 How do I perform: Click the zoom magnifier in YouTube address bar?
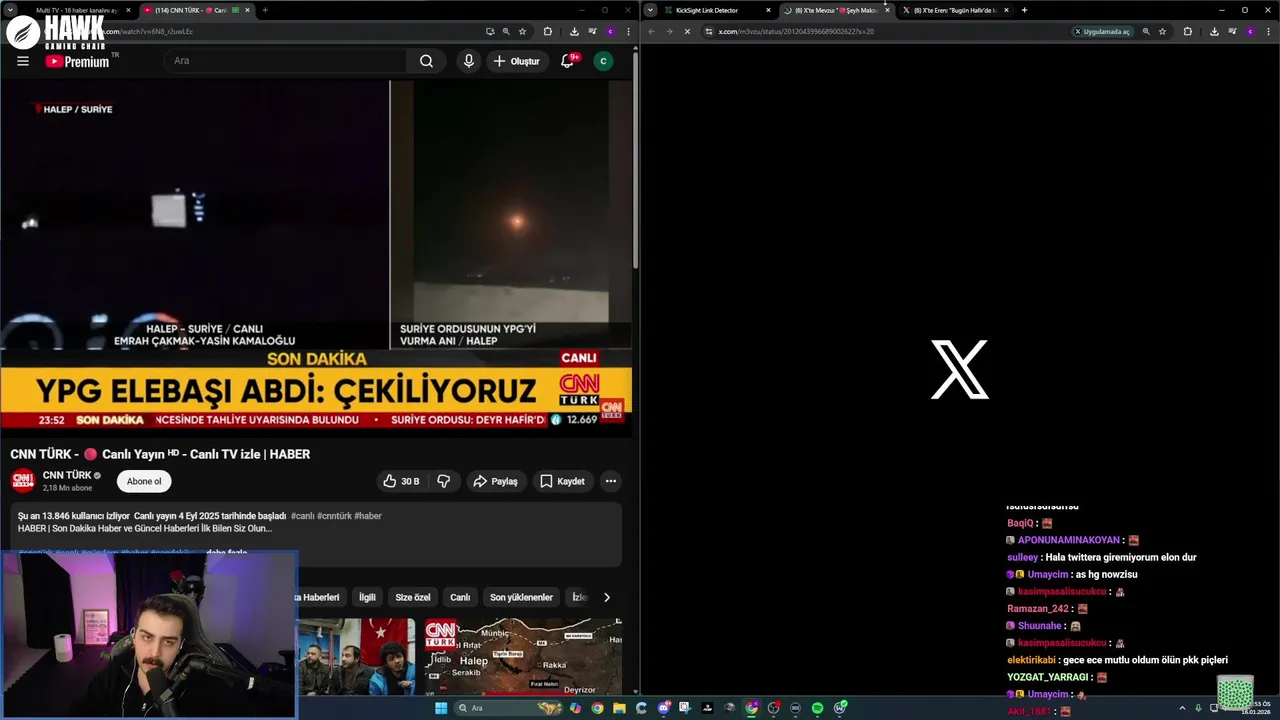506,31
